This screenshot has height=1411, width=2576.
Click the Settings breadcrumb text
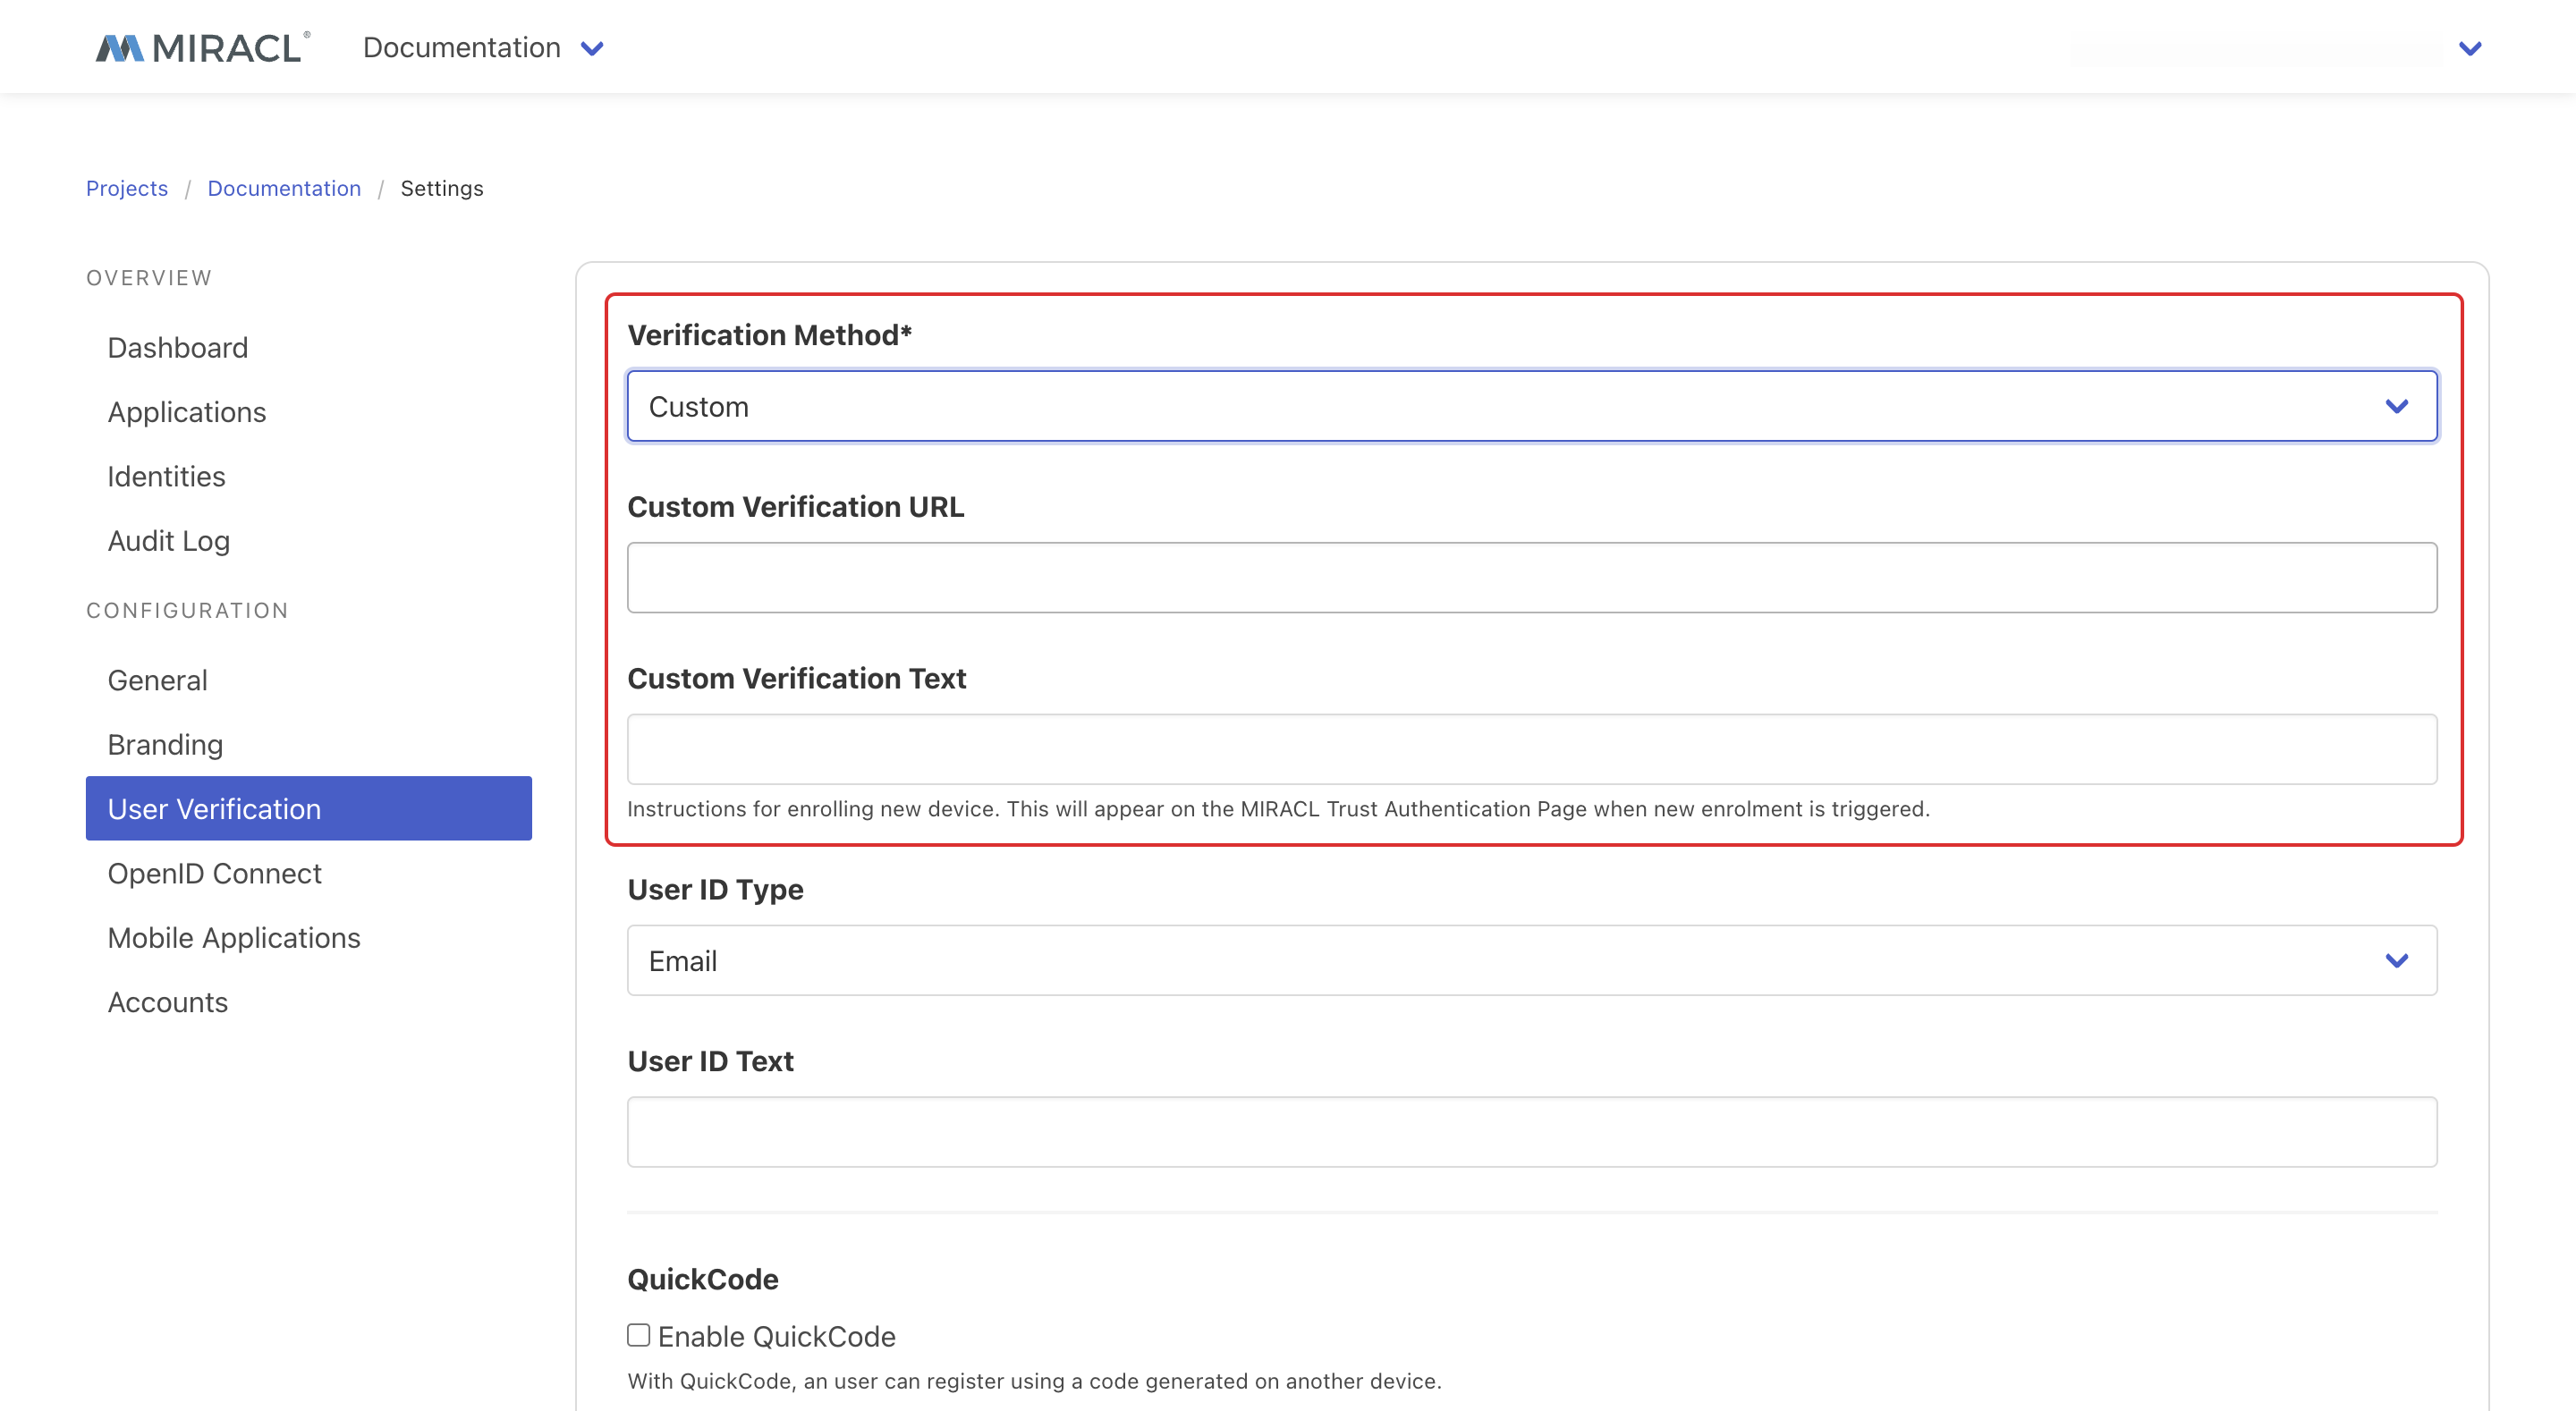(x=441, y=188)
